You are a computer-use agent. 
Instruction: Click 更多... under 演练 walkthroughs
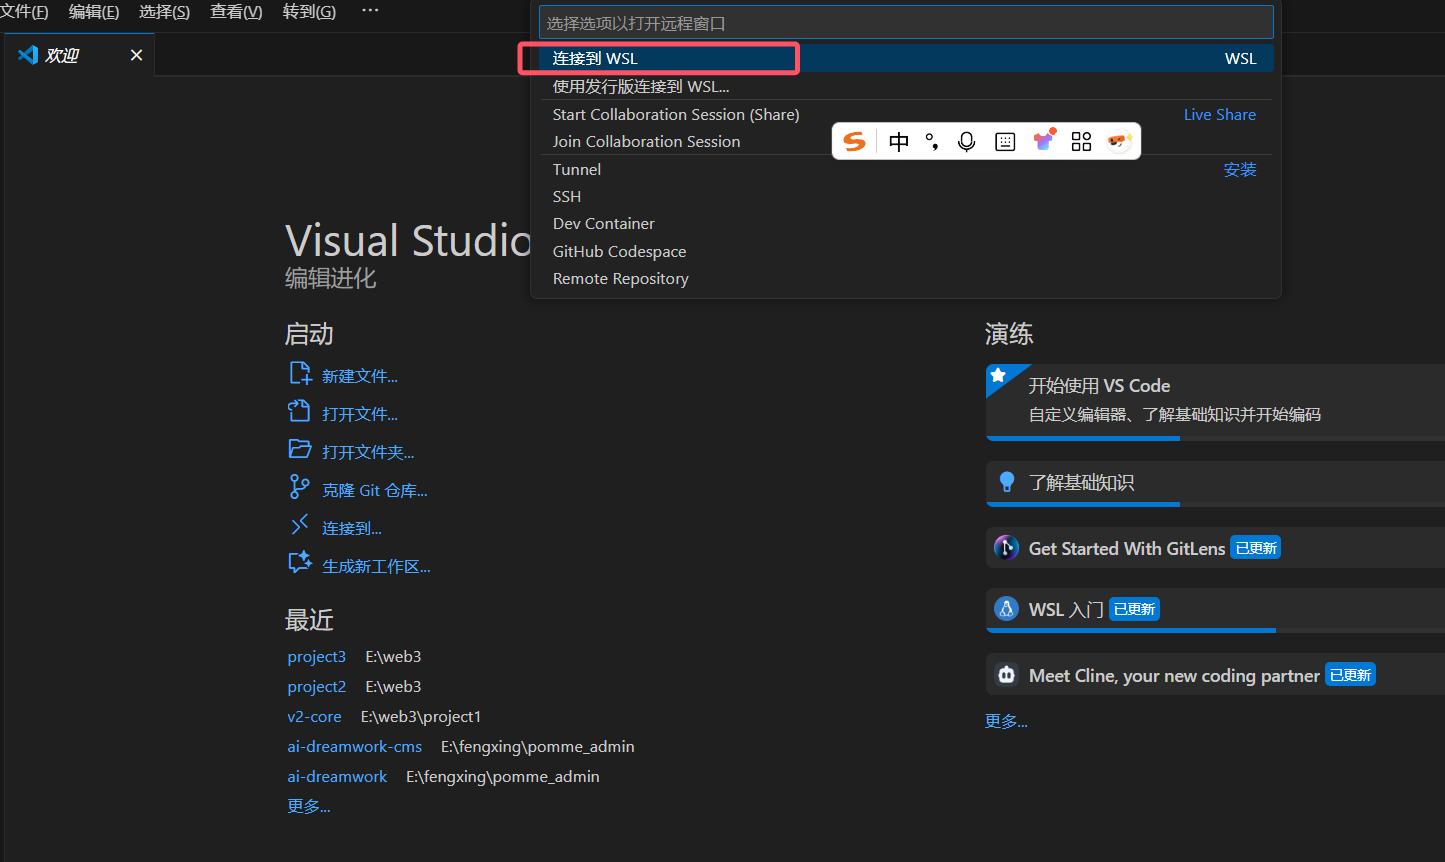1006,721
